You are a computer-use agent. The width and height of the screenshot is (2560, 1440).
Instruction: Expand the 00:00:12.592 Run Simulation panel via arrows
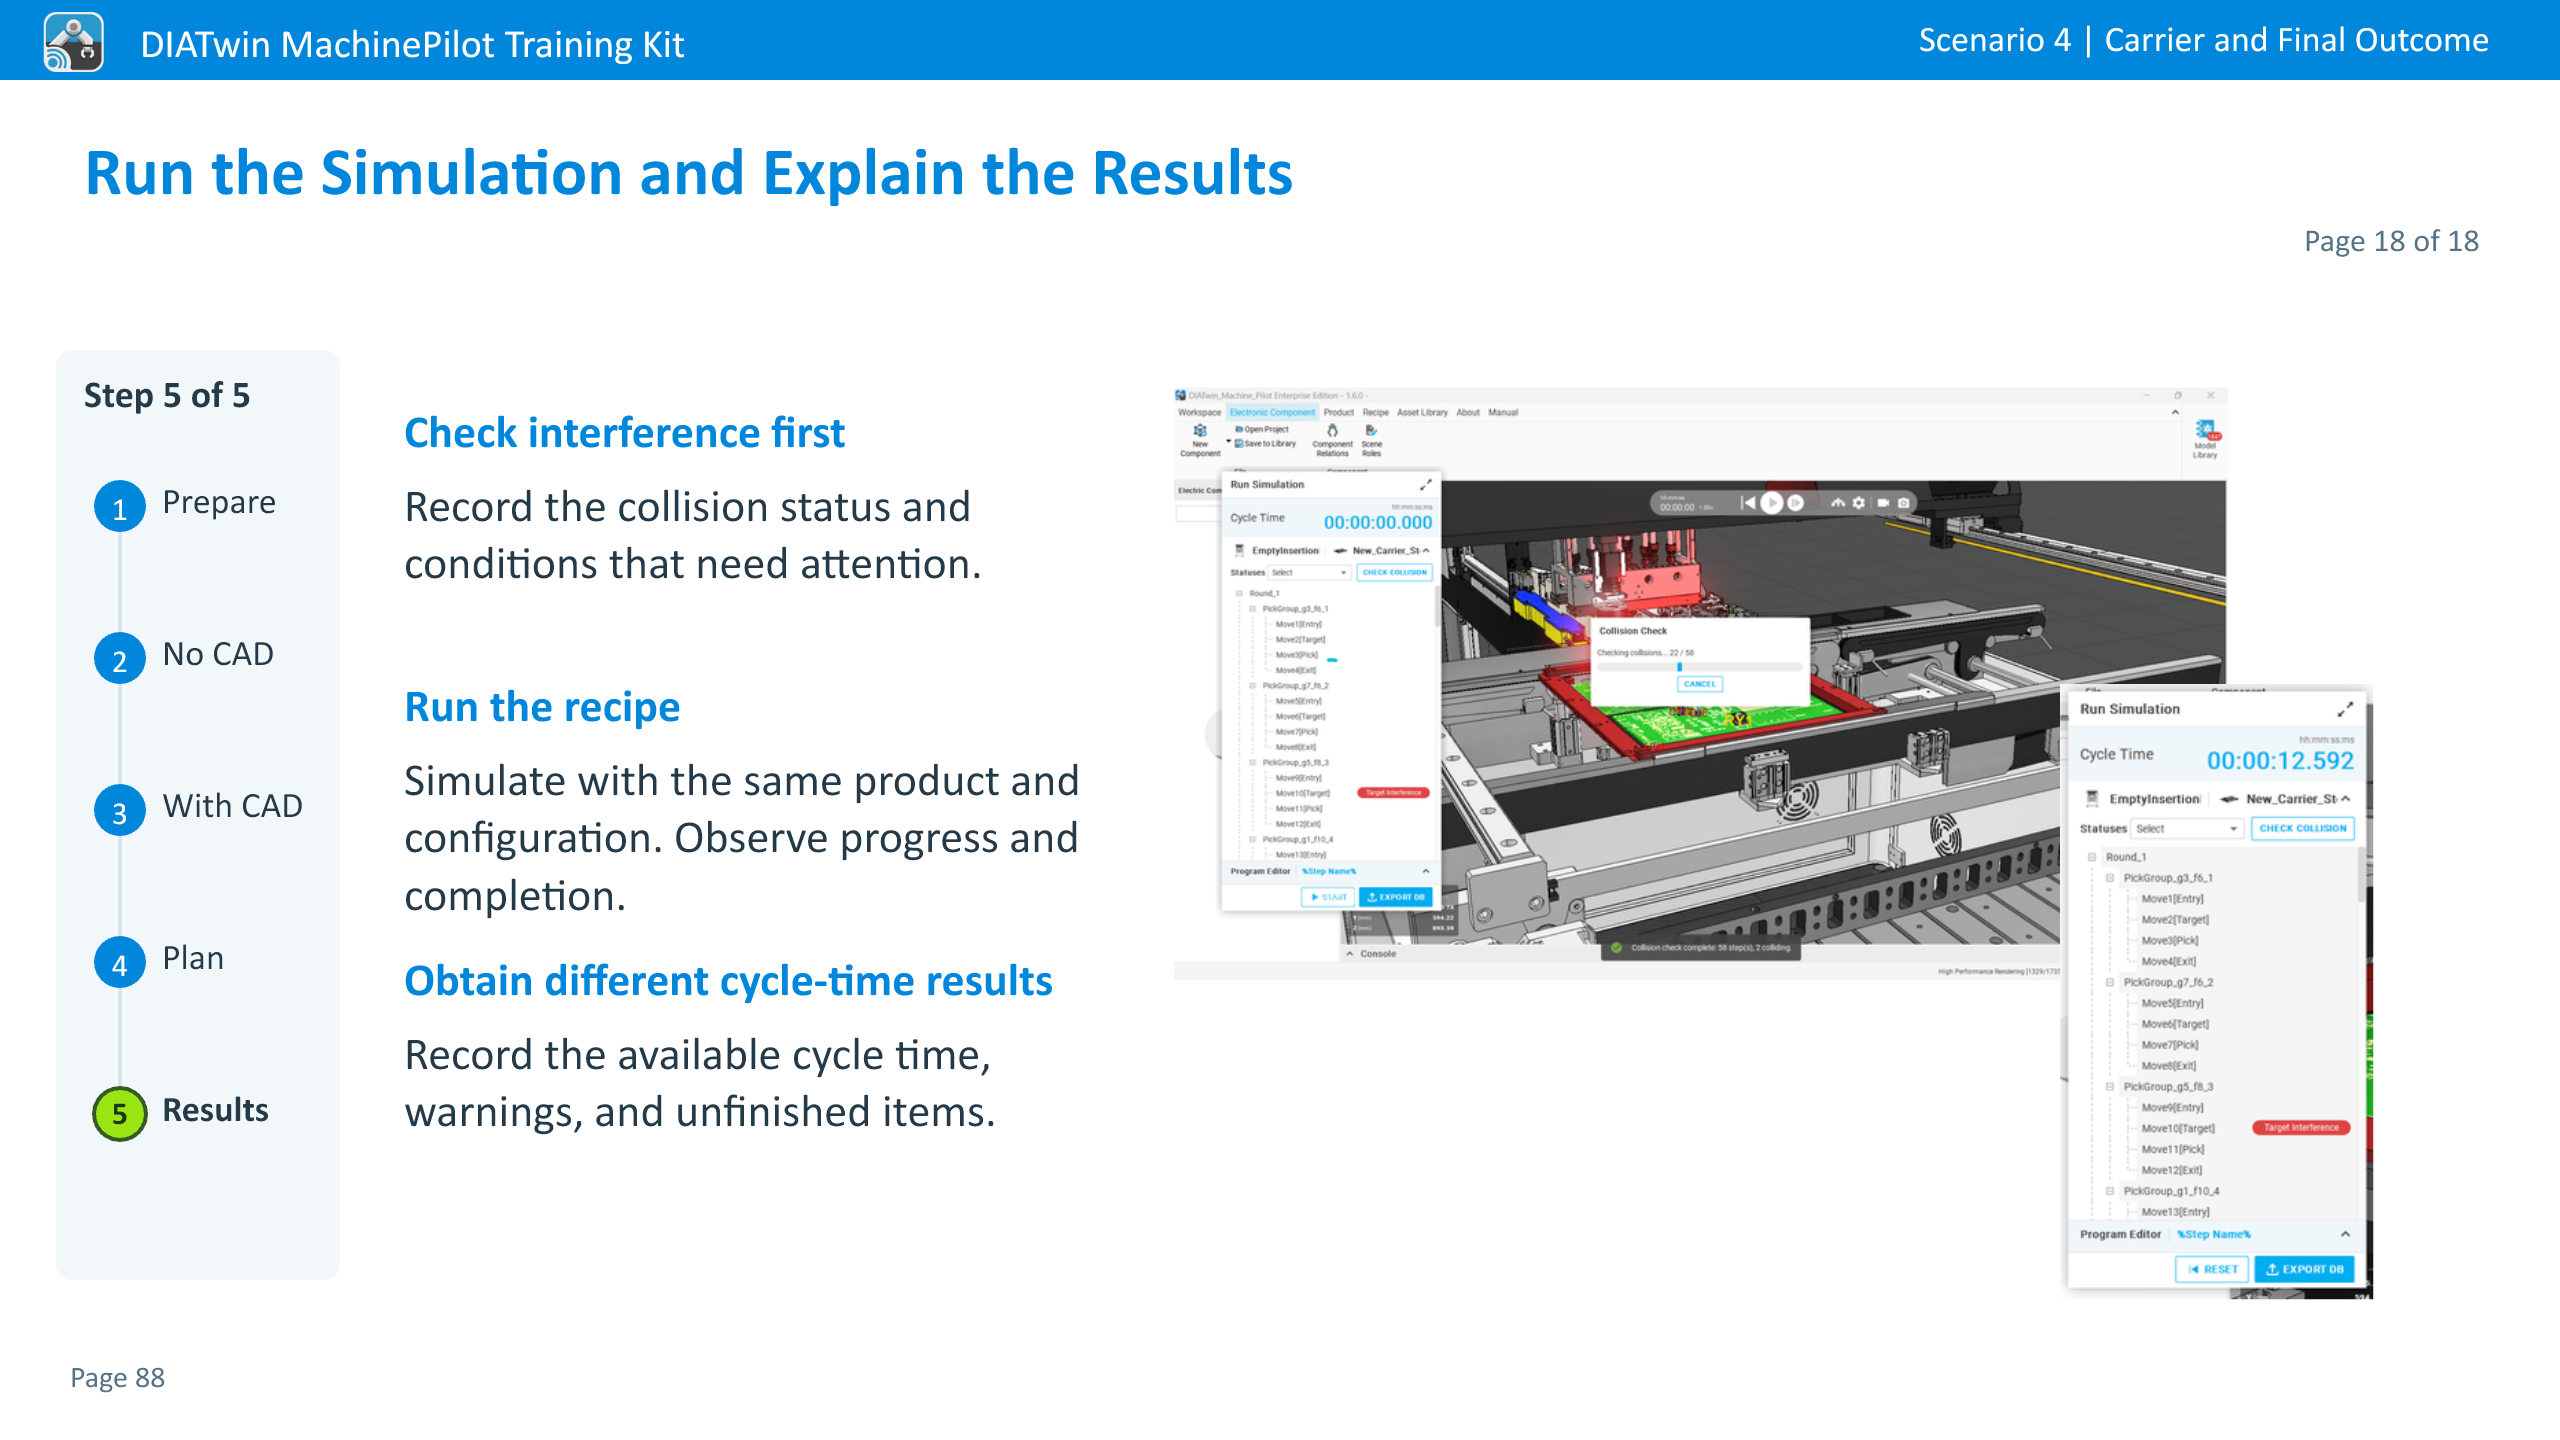2345,709
